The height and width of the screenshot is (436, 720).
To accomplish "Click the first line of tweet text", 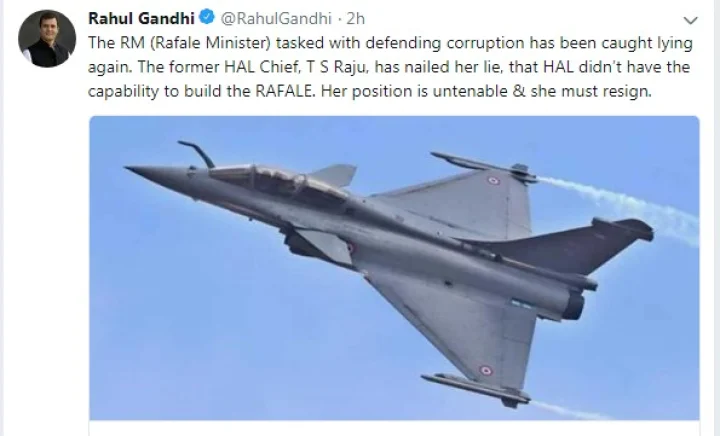I will point(380,44).
